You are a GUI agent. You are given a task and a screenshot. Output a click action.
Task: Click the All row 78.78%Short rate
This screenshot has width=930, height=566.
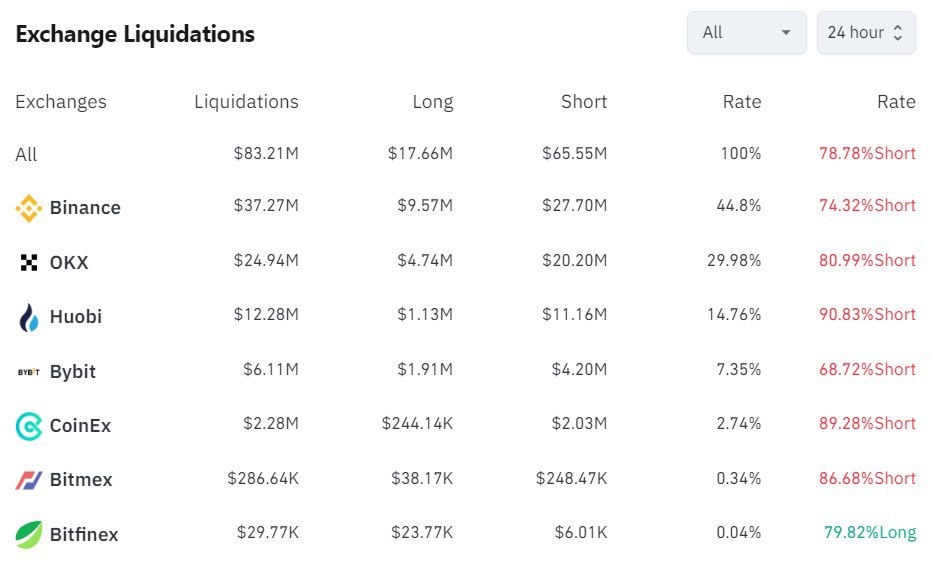867,154
